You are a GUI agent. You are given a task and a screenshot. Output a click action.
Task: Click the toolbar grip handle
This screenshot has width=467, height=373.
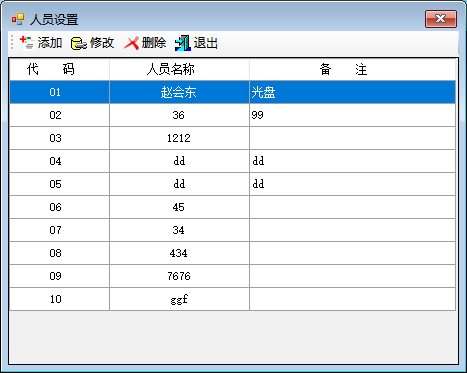pyautogui.click(x=12, y=43)
